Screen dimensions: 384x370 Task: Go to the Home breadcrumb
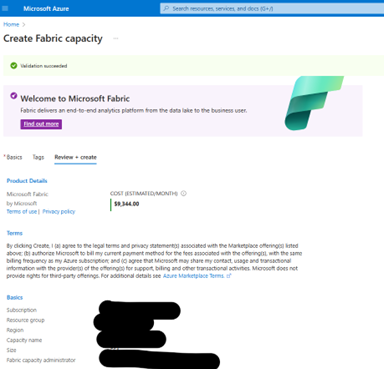click(x=11, y=24)
